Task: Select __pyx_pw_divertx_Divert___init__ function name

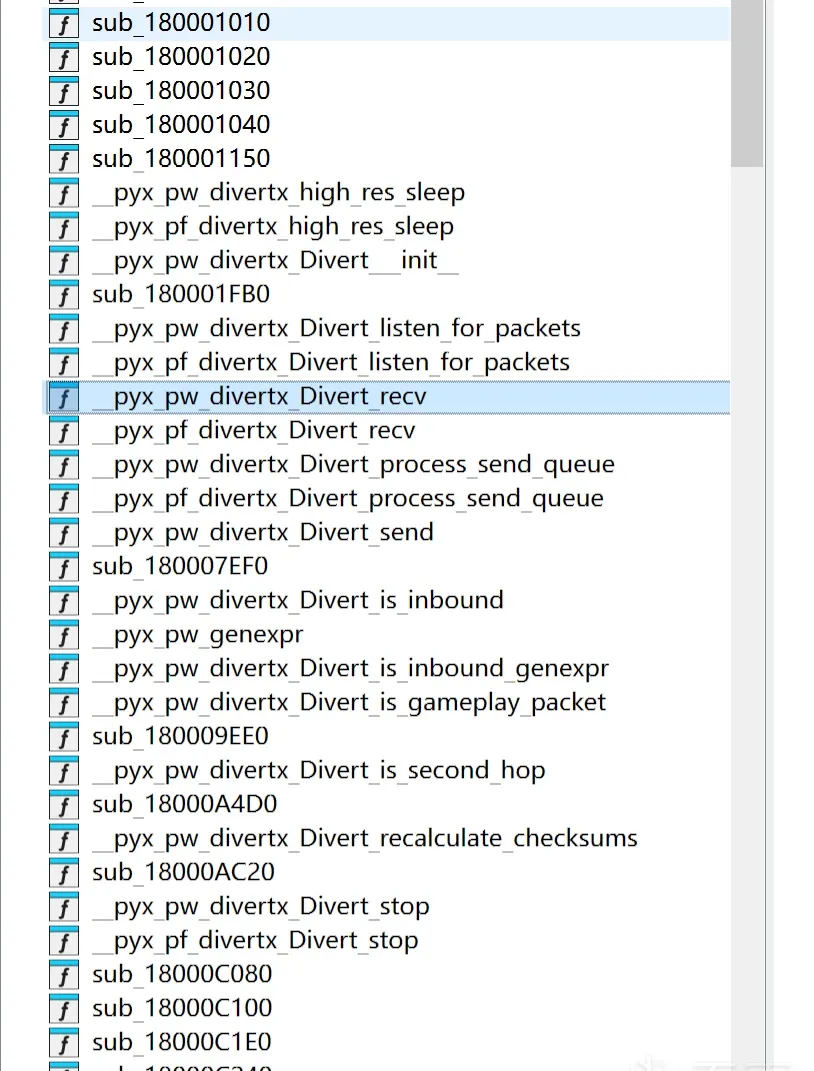Action: click(275, 260)
